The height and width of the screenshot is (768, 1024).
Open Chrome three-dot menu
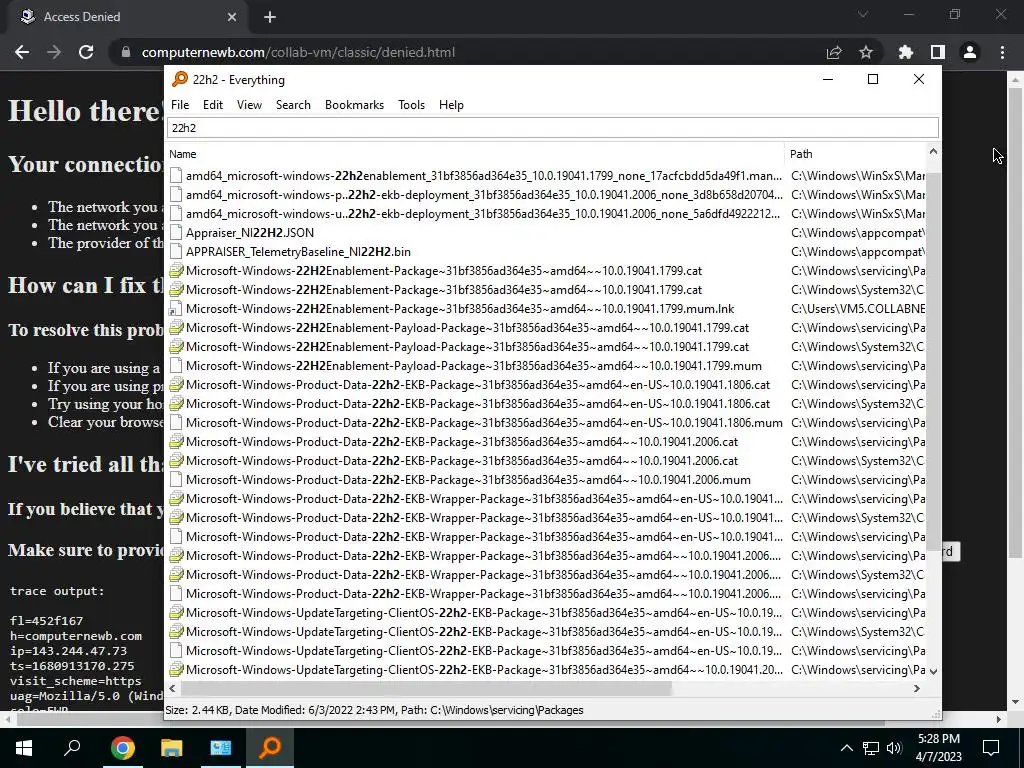(x=1002, y=52)
